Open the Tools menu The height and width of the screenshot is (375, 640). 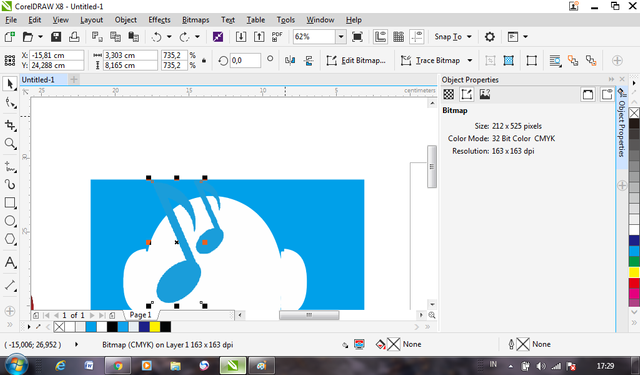[x=285, y=20]
